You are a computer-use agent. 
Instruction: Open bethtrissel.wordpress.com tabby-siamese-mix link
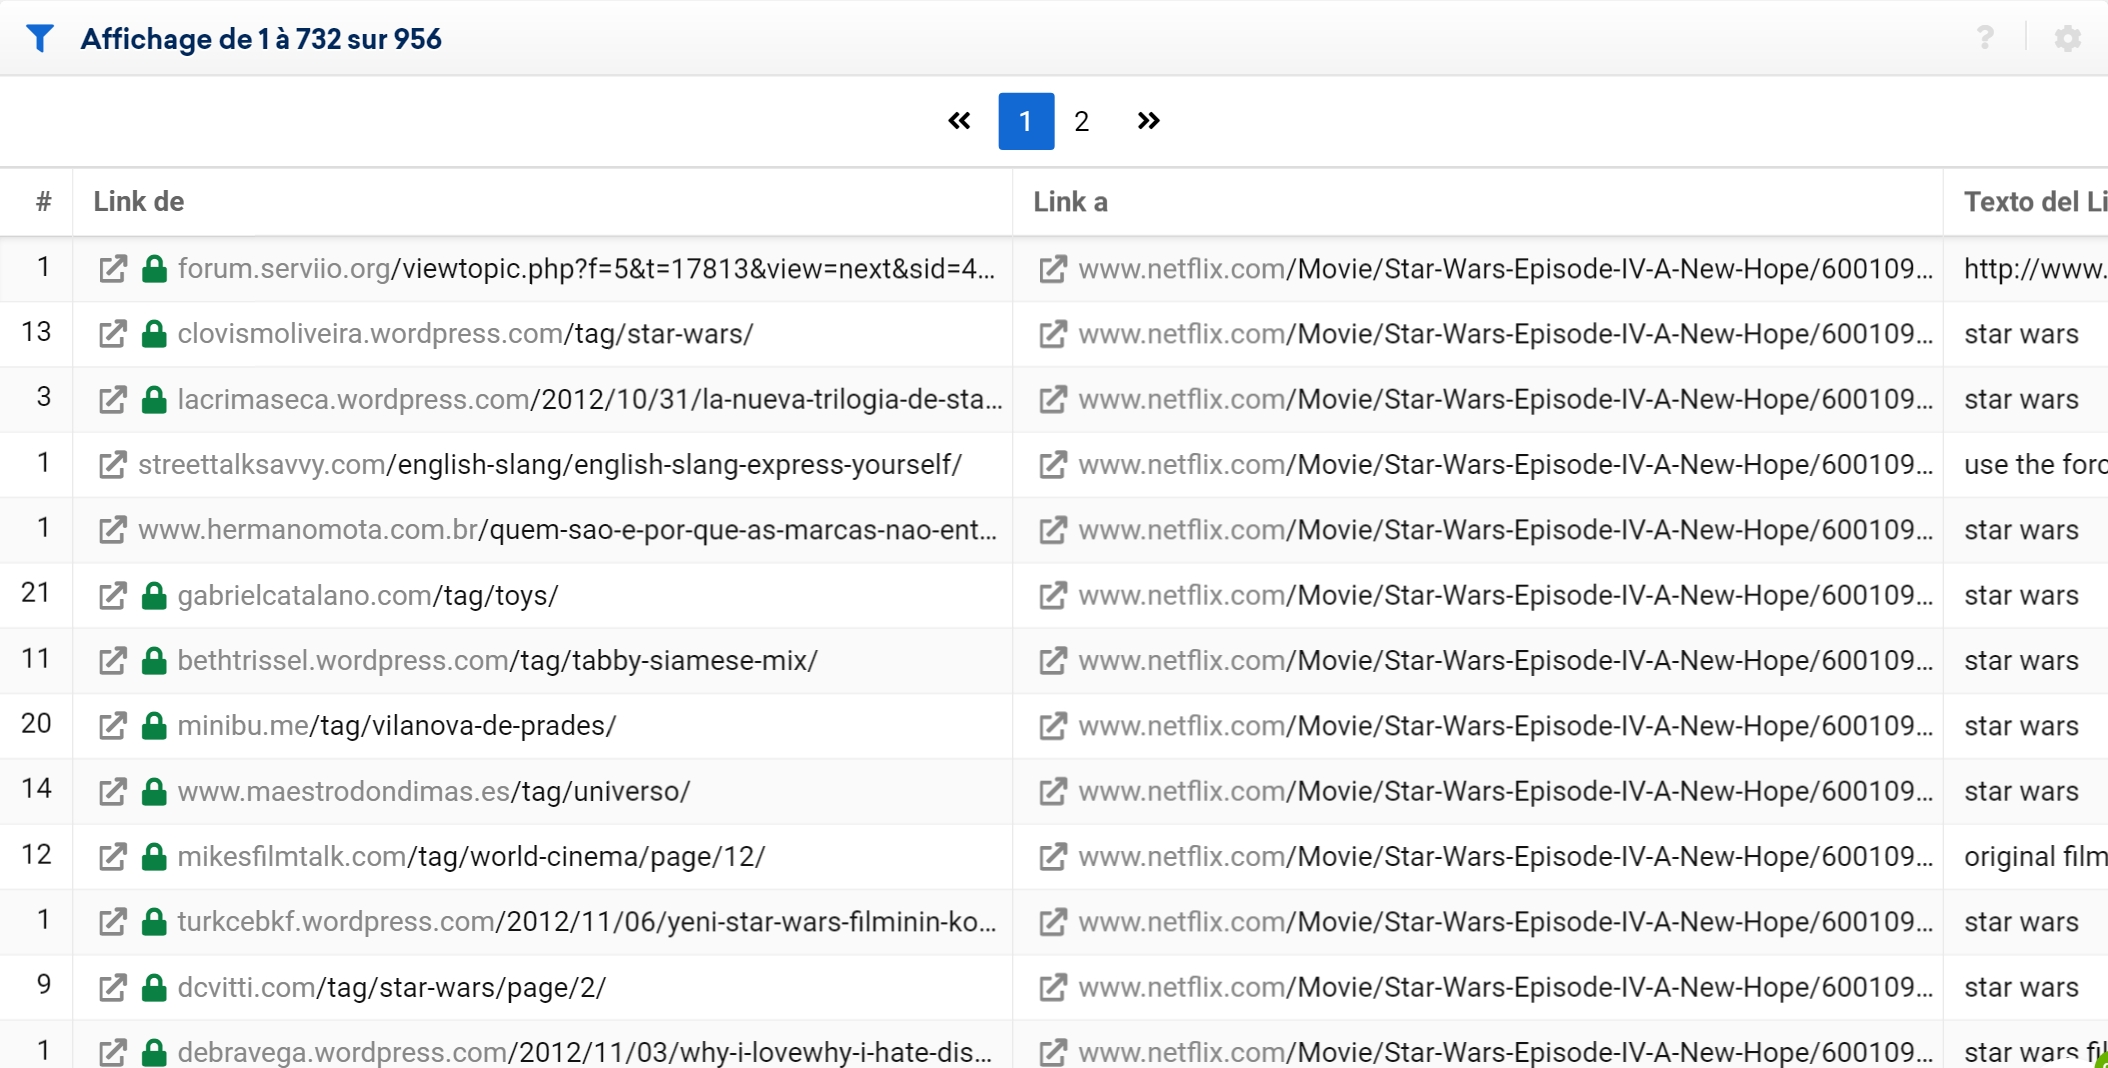498,661
